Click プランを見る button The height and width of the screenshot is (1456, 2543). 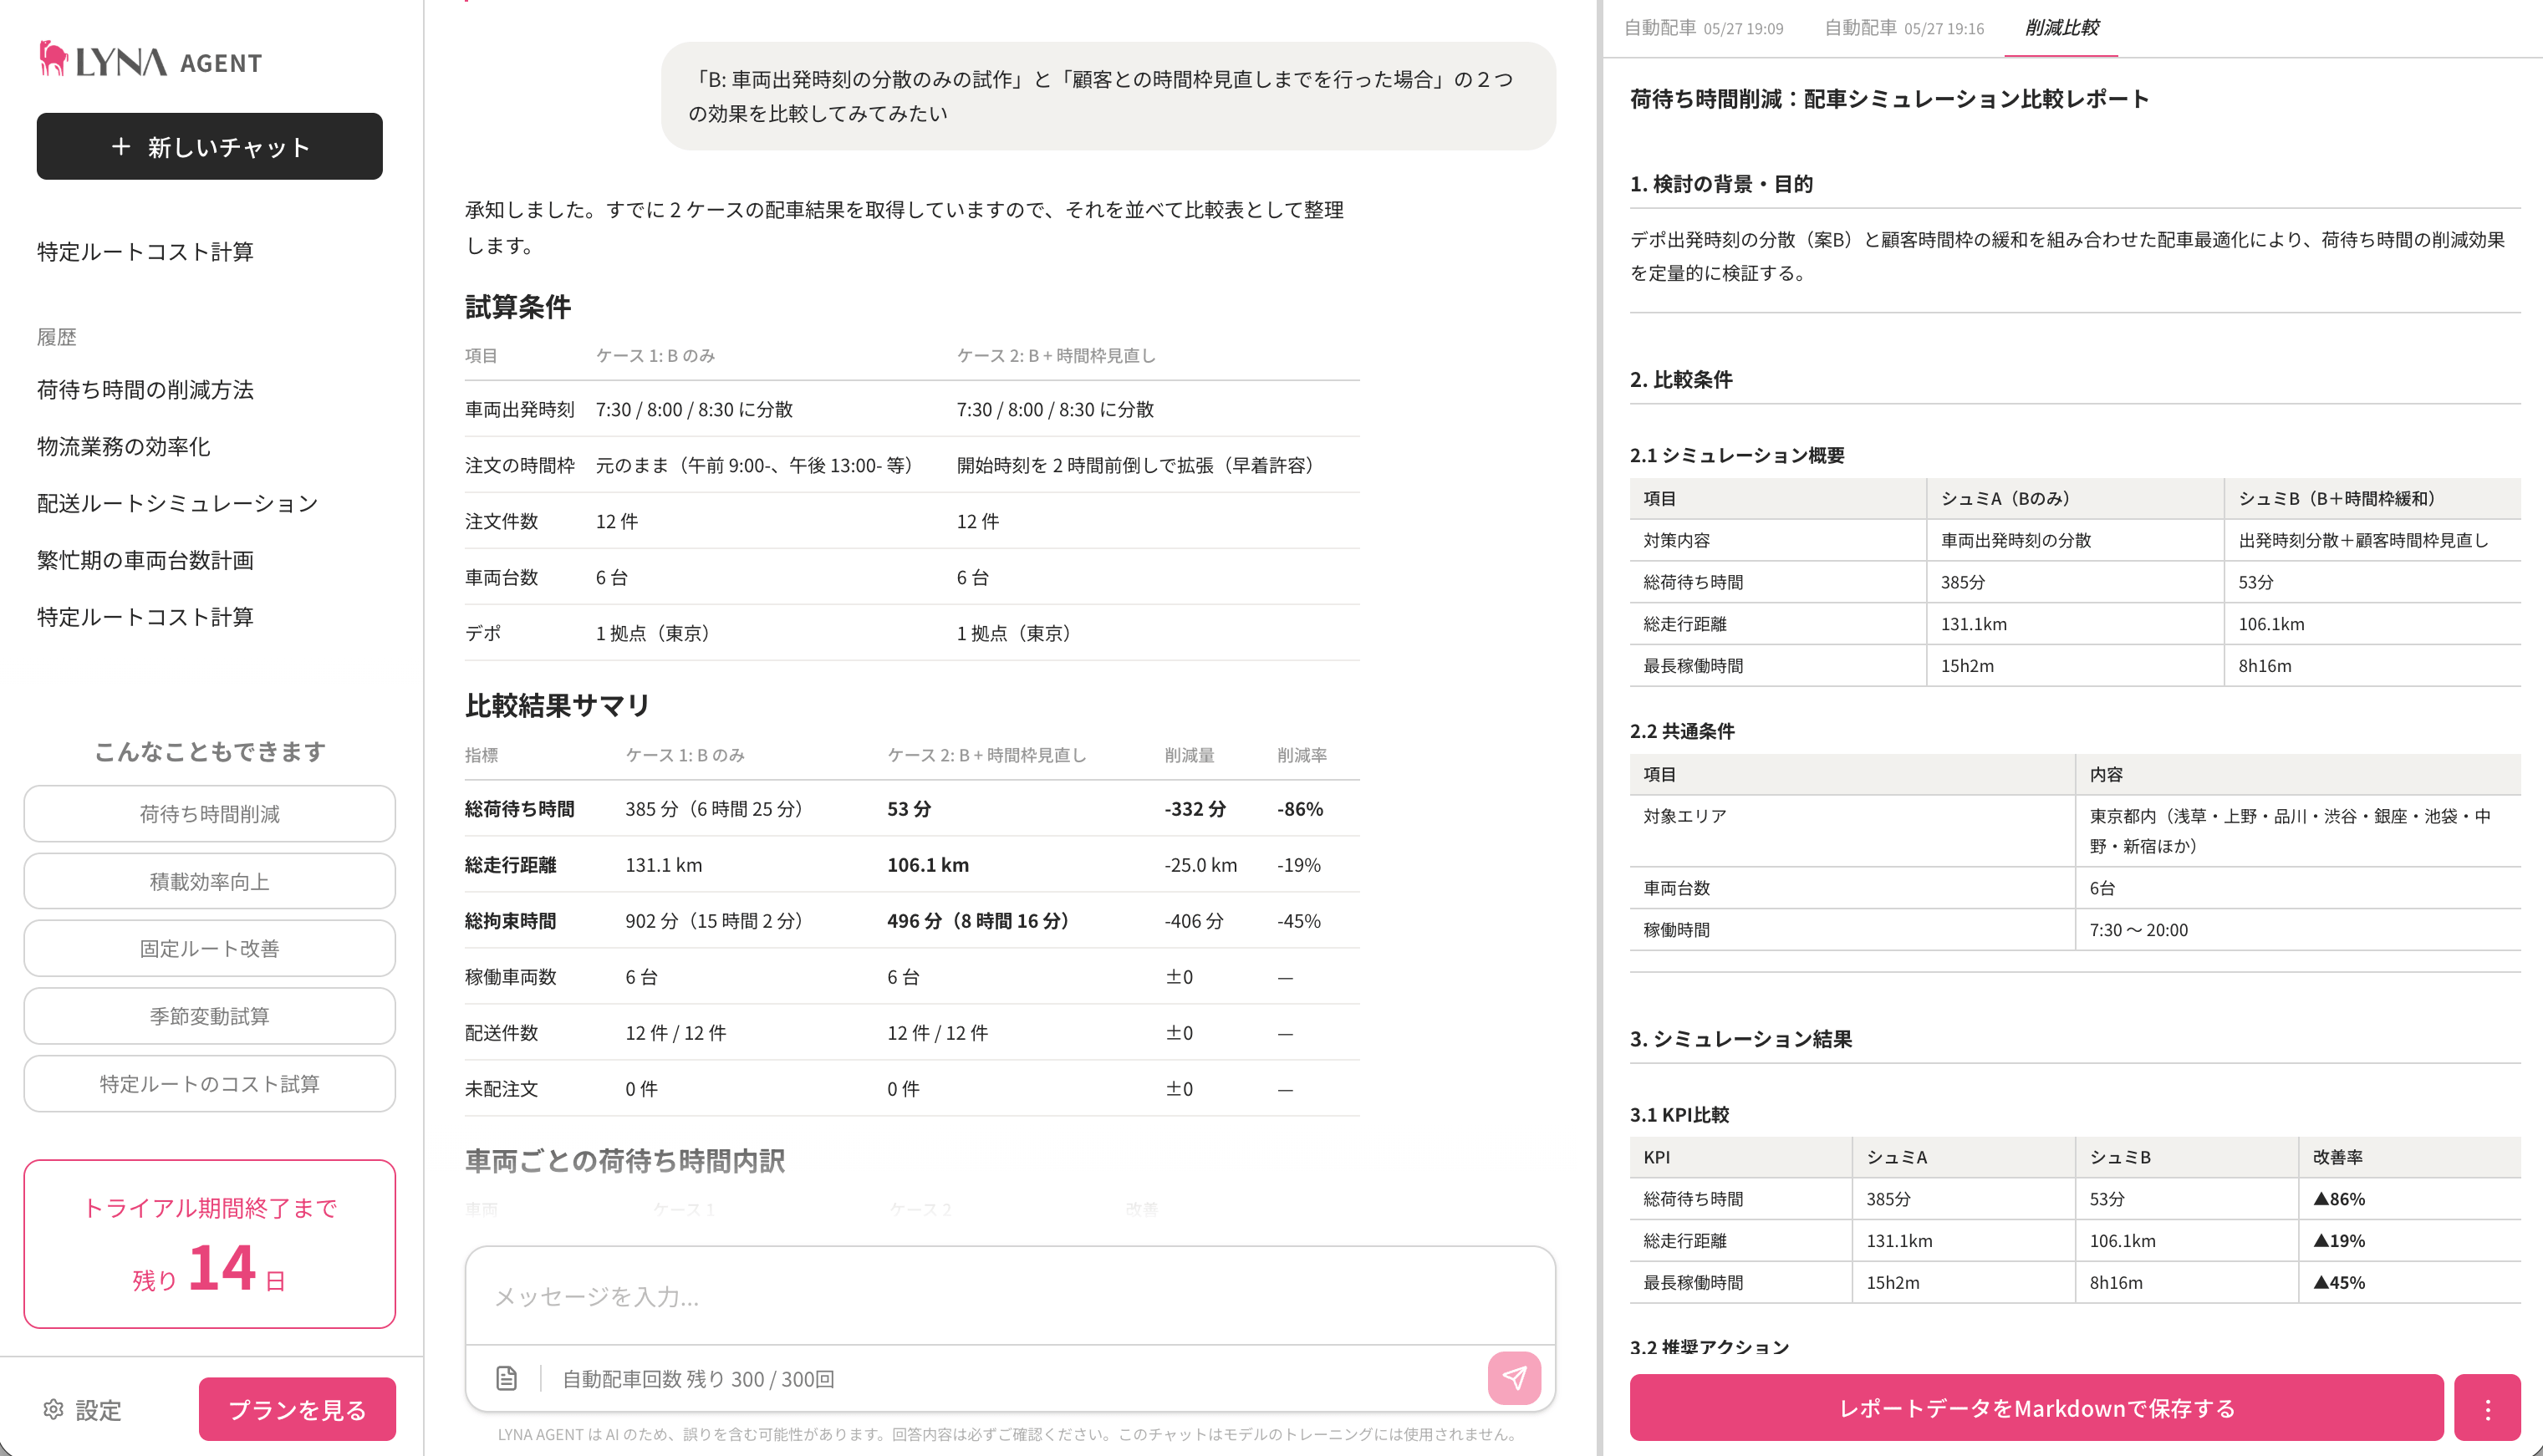click(x=297, y=1409)
